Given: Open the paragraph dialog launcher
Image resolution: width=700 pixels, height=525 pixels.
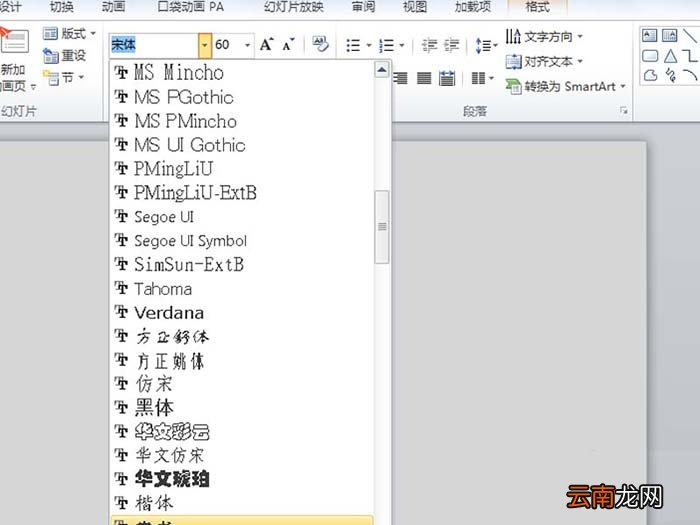Looking at the screenshot, I should click(624, 111).
